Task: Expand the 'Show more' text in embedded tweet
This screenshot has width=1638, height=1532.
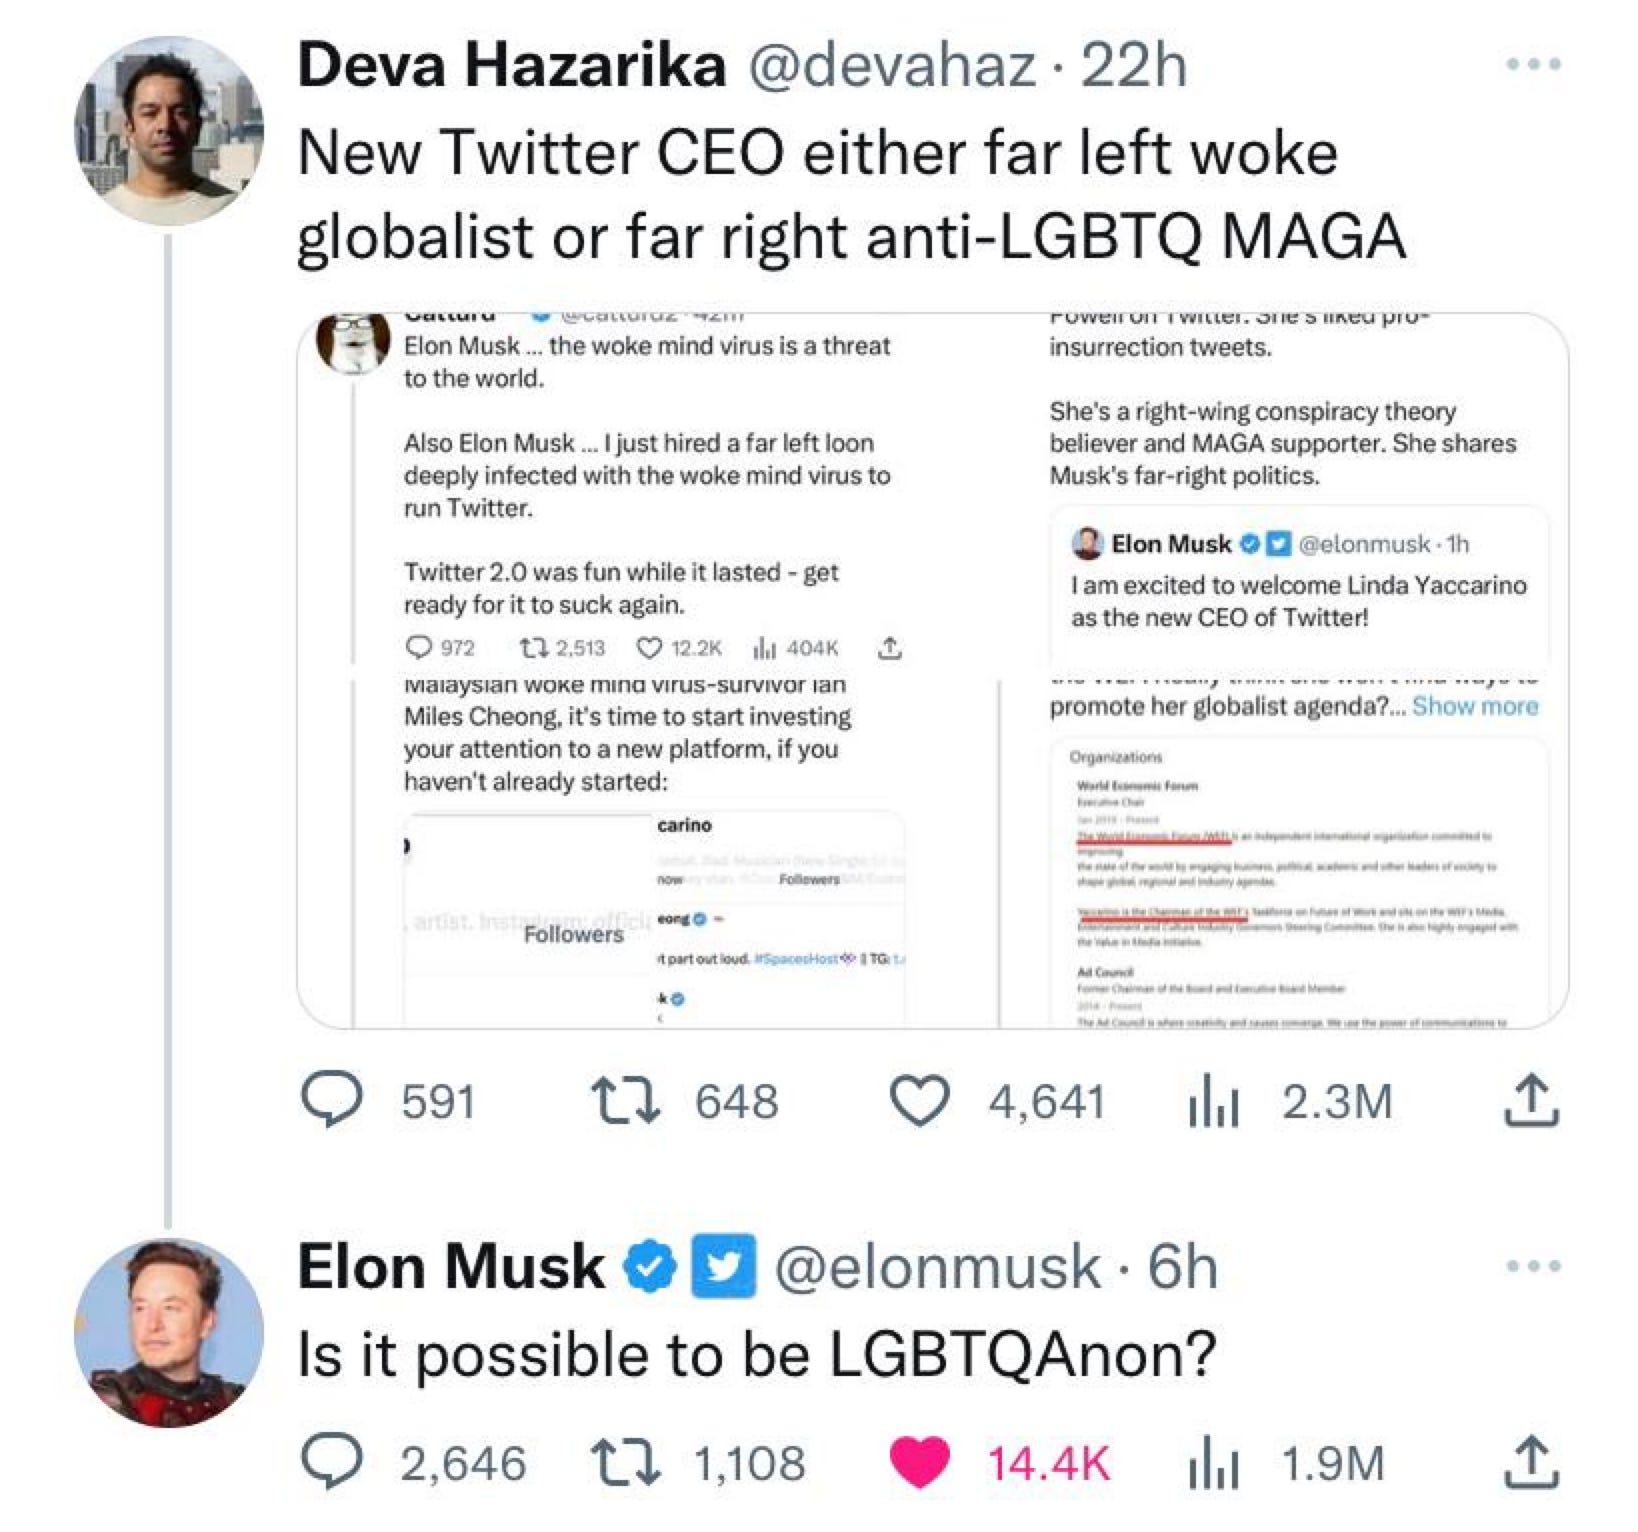Action: click(1474, 706)
